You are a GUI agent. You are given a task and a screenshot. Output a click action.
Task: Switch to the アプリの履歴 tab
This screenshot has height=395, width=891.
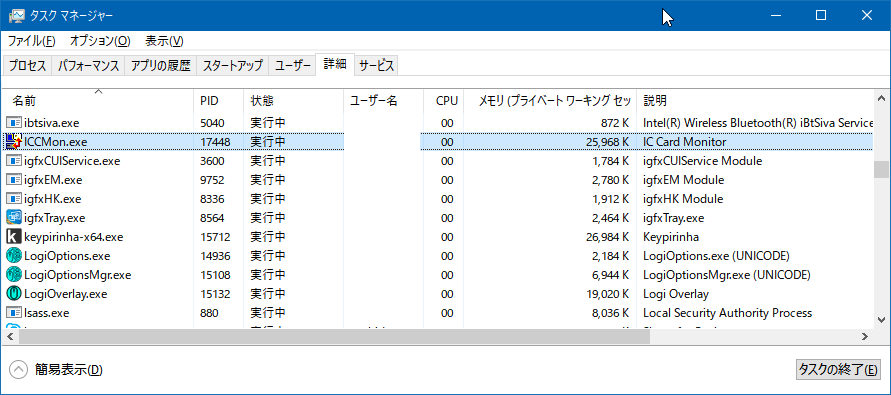pyautogui.click(x=161, y=65)
